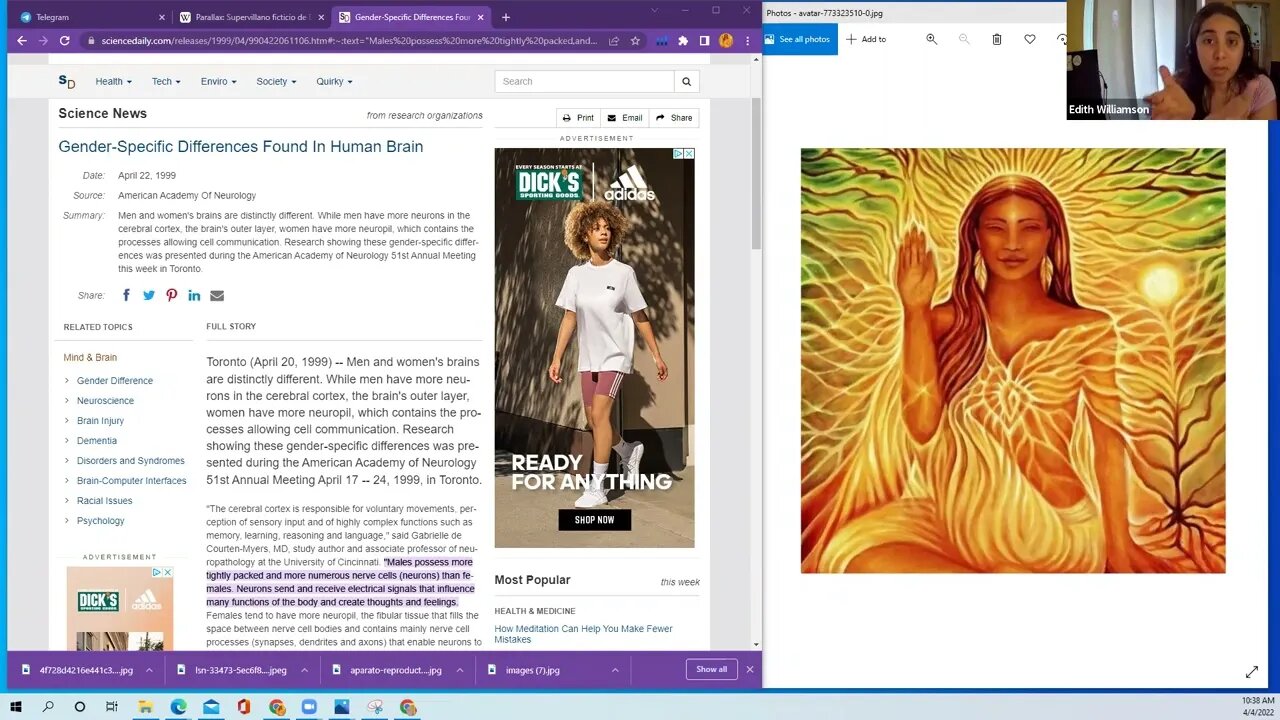Launch Microsoft Edge from taskbar
The image size is (1280, 720).
point(178,707)
